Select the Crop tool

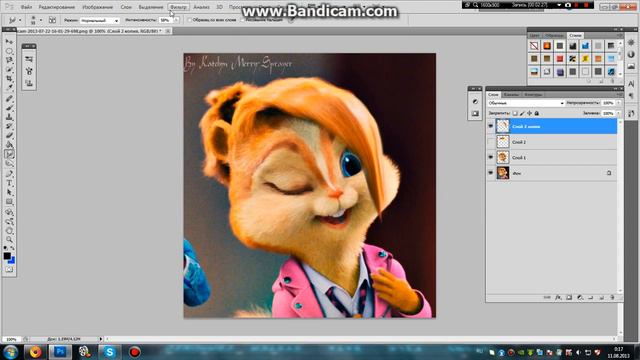tap(9, 78)
